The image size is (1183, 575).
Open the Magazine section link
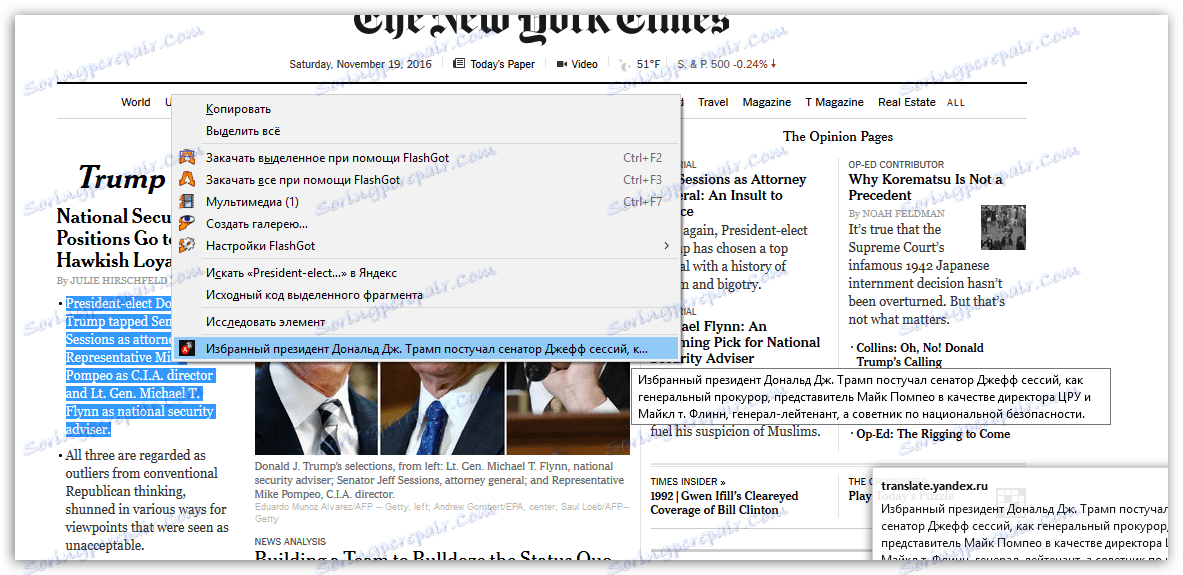coord(767,102)
